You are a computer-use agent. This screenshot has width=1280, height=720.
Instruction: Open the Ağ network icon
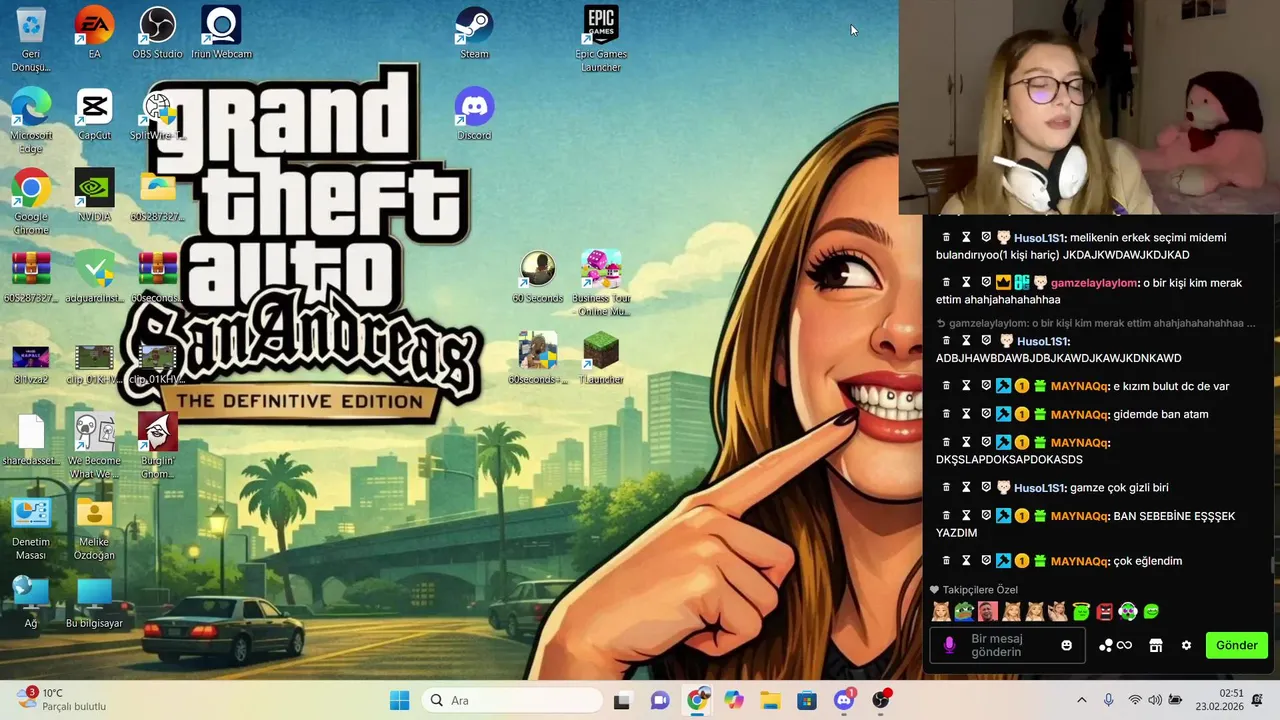31,602
